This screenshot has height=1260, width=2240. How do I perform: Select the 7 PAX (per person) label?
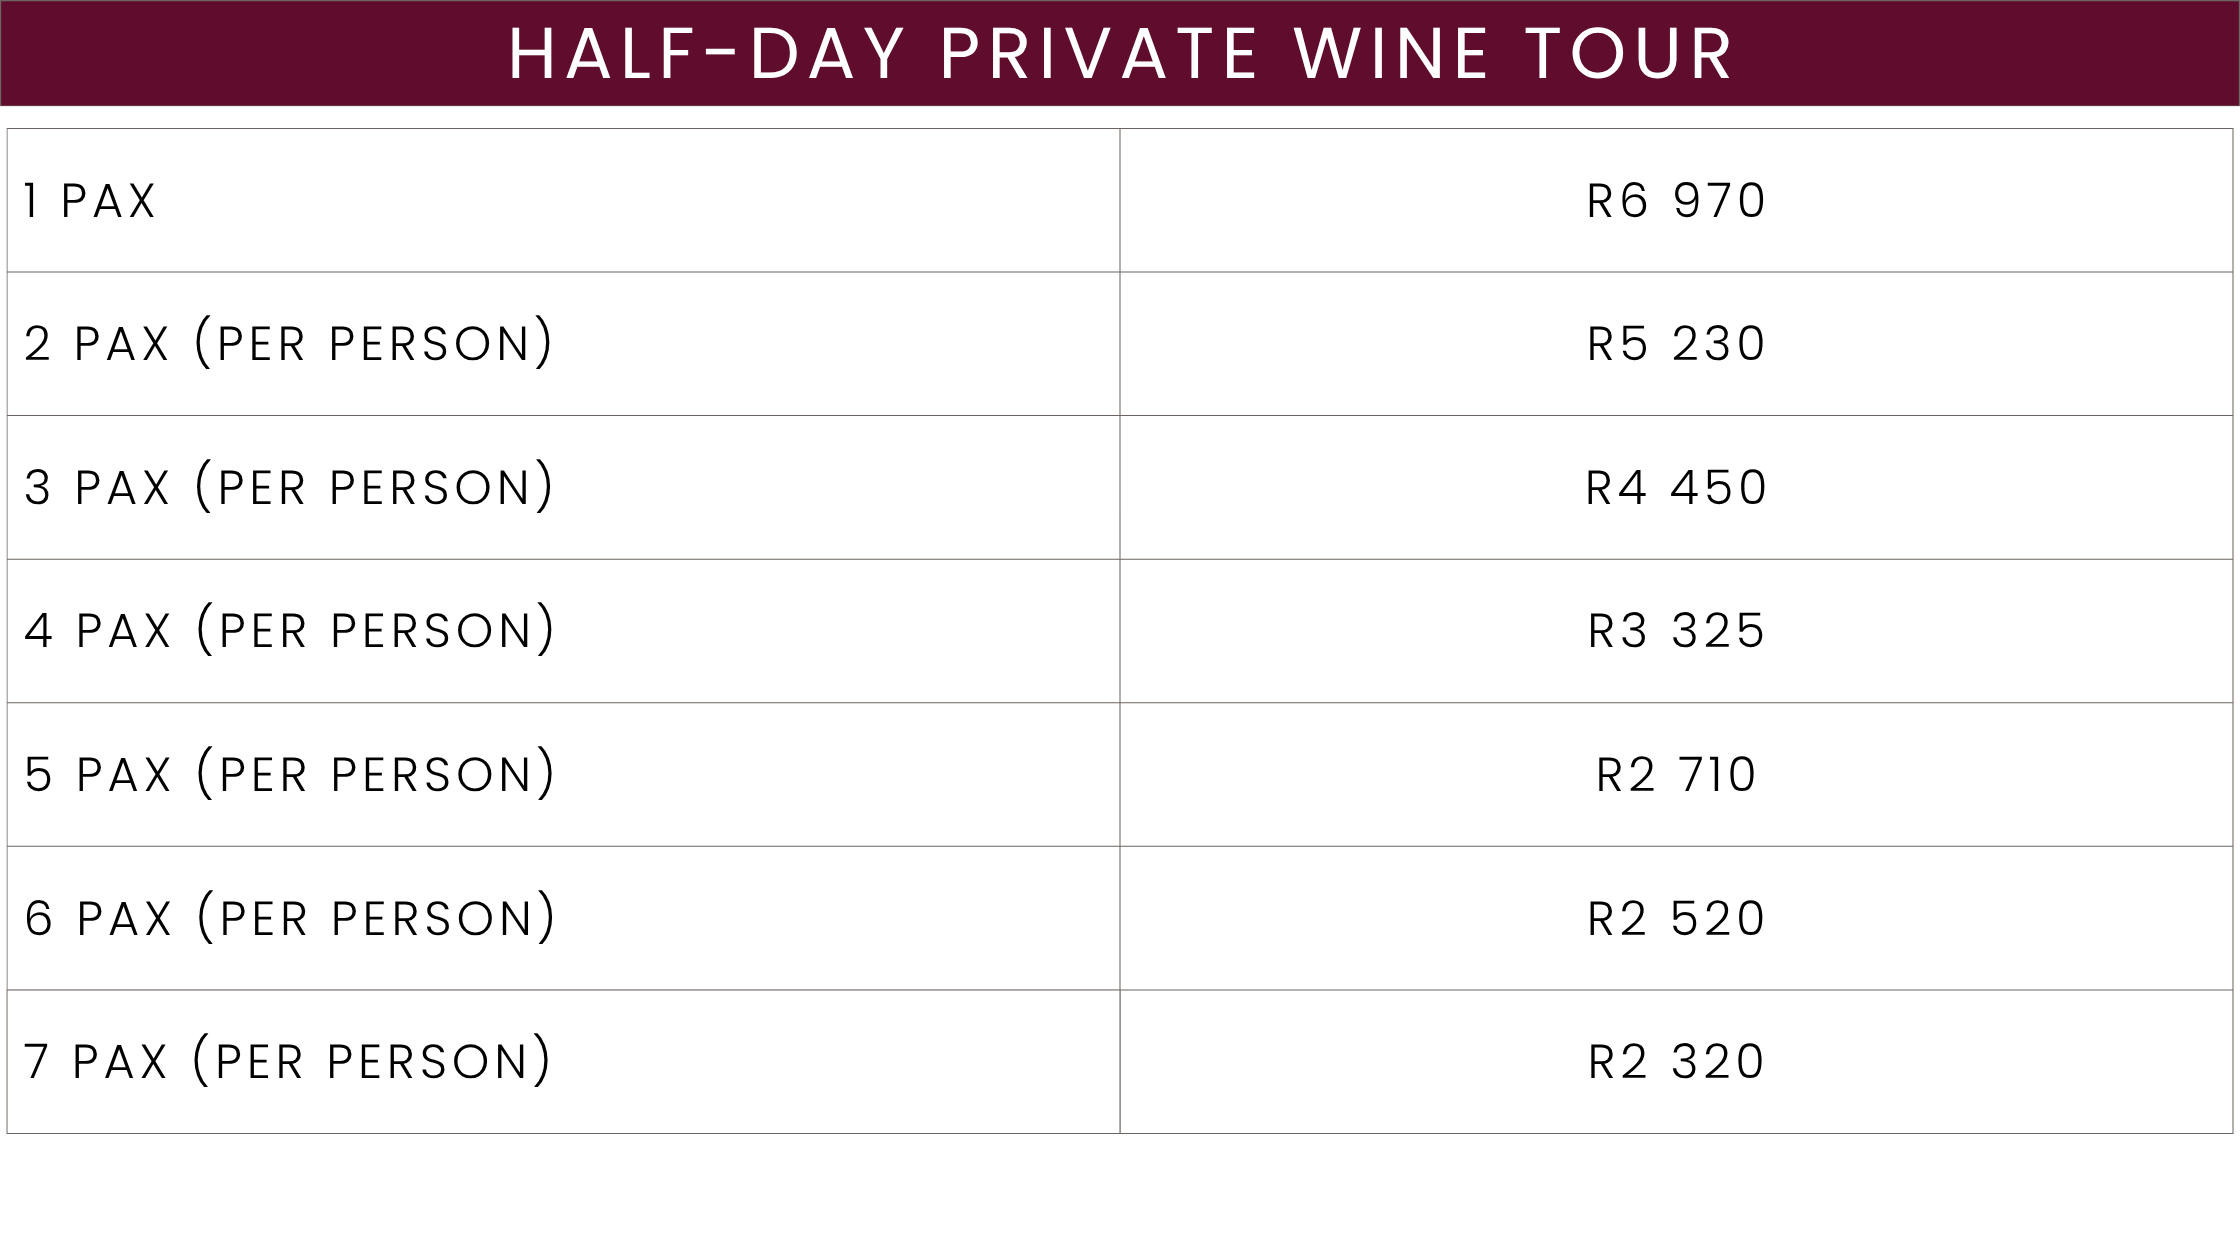287,1061
